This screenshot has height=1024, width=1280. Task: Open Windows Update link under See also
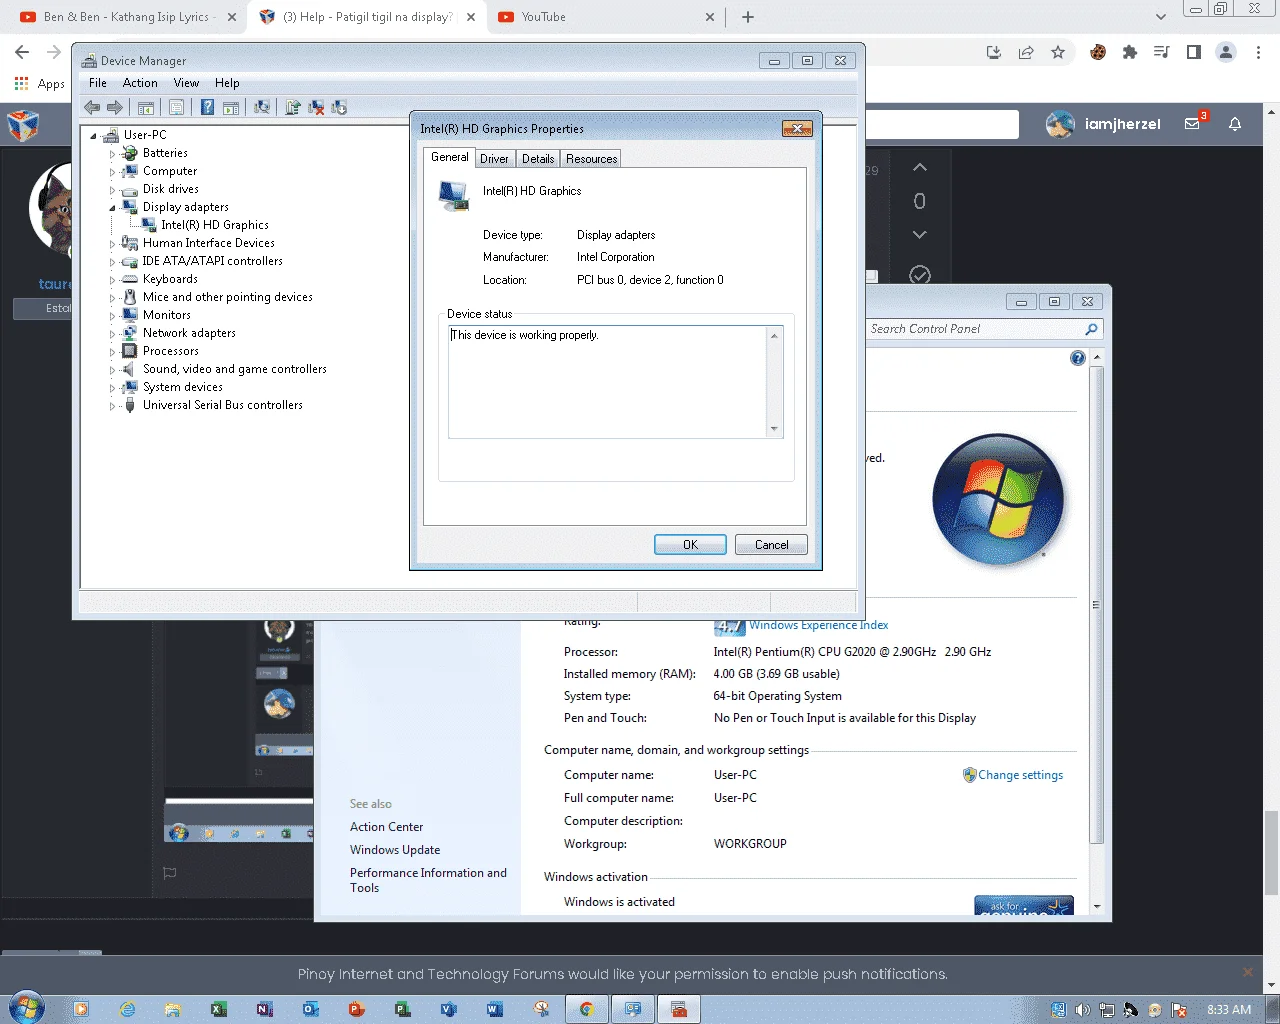pos(395,850)
